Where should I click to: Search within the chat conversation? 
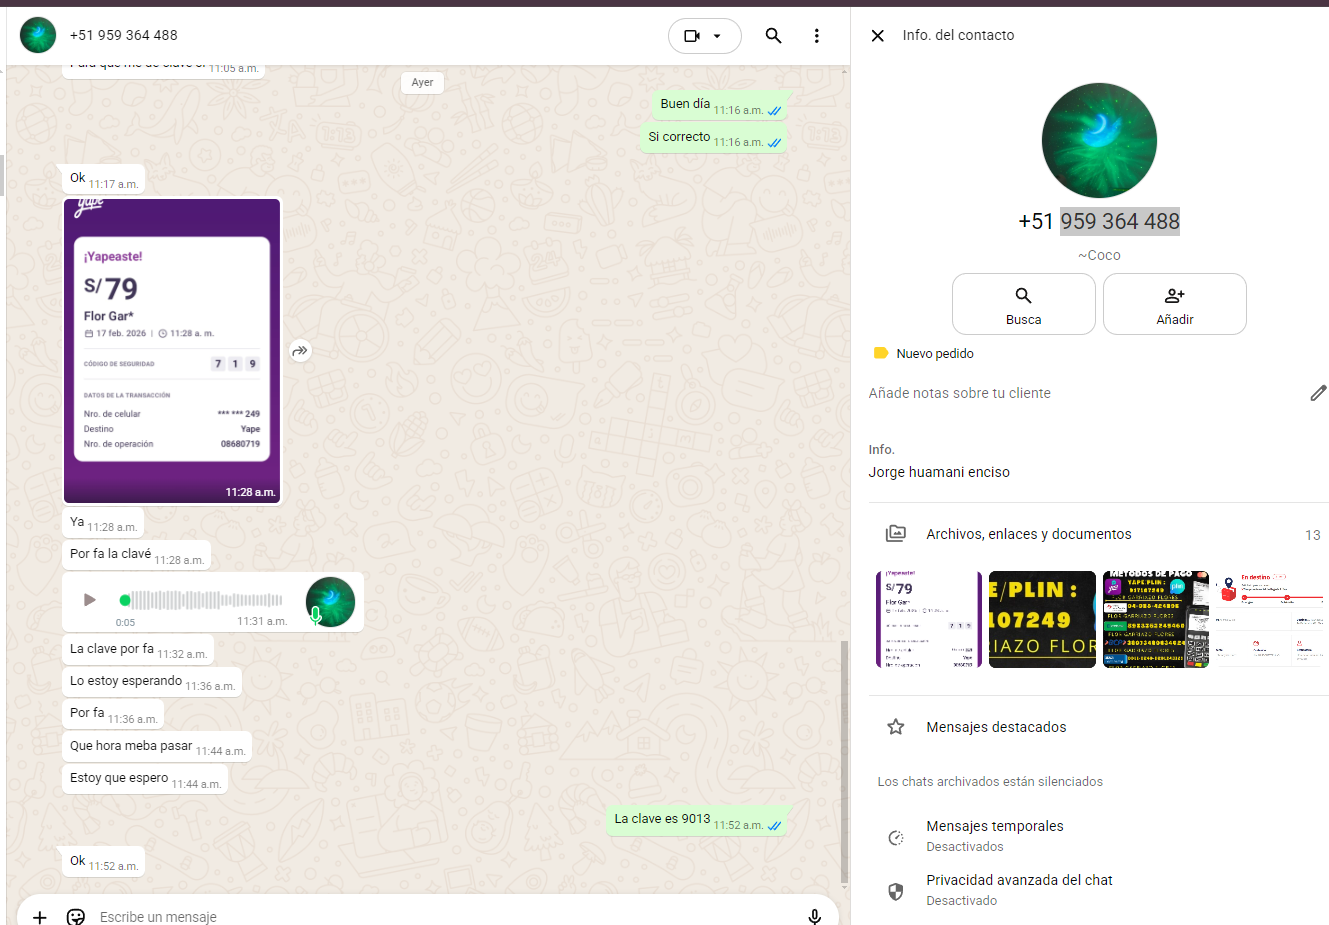click(x=773, y=36)
